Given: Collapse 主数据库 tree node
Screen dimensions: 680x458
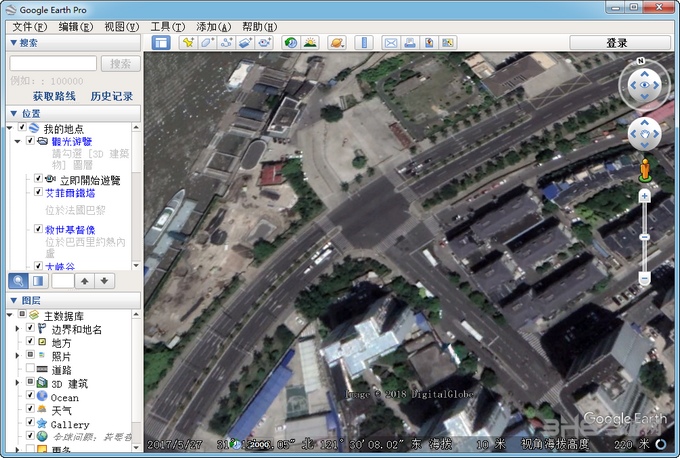Looking at the screenshot, I should pyautogui.click(x=10, y=315).
